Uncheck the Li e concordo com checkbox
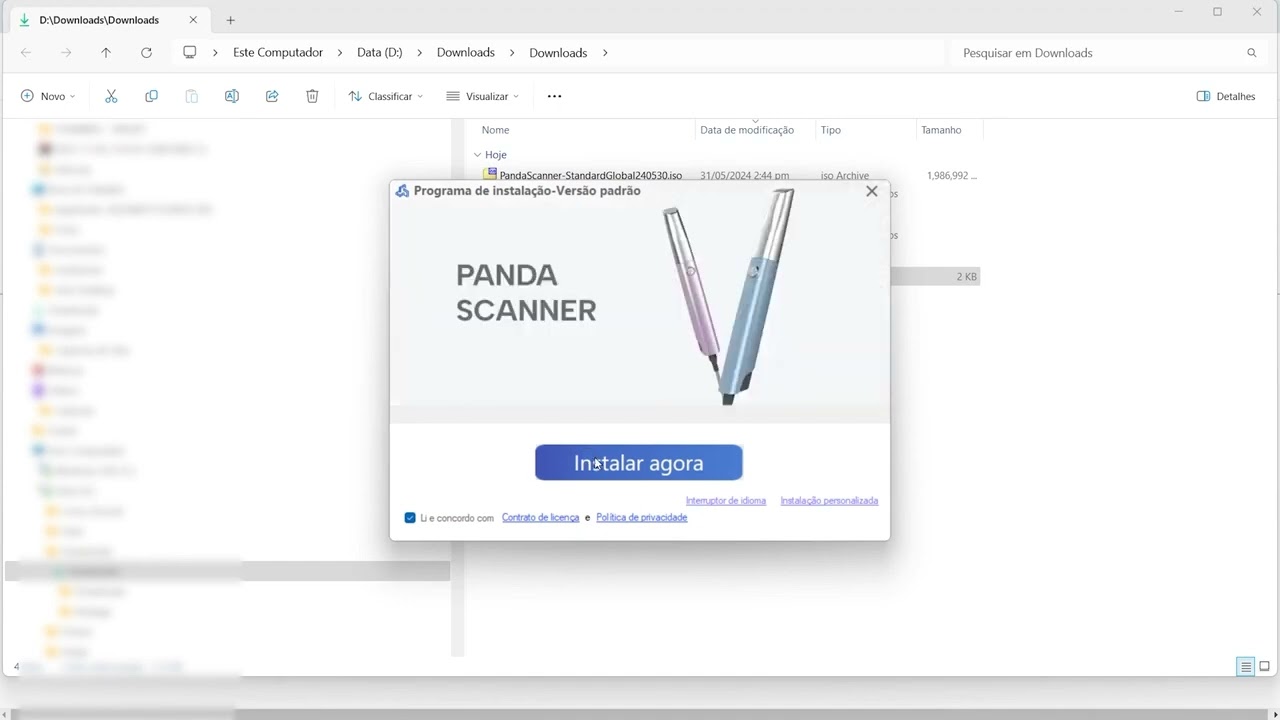The height and width of the screenshot is (720, 1280). [x=410, y=518]
